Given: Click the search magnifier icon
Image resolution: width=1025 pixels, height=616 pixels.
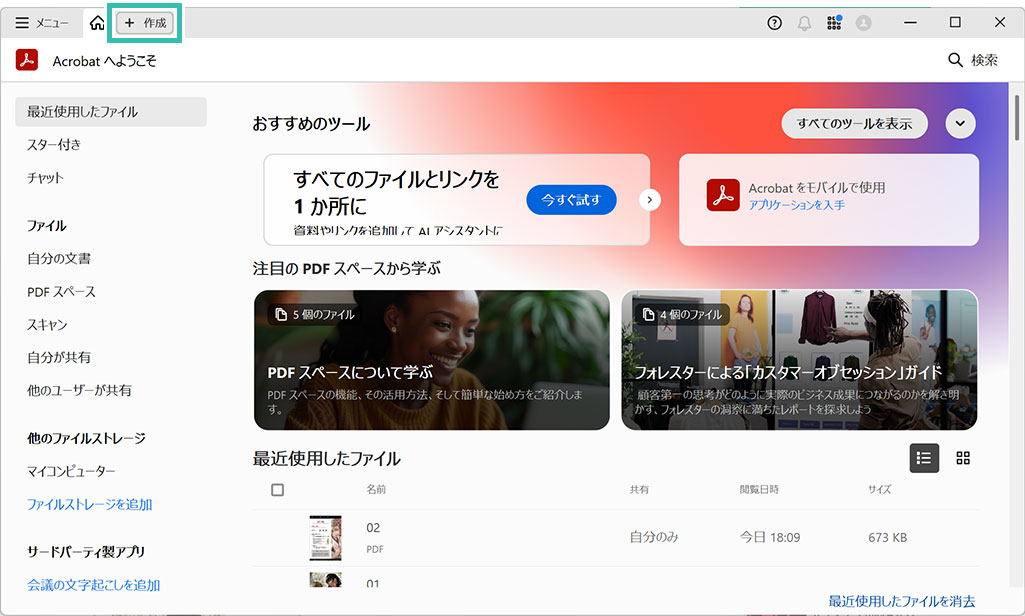Looking at the screenshot, I should click(955, 61).
